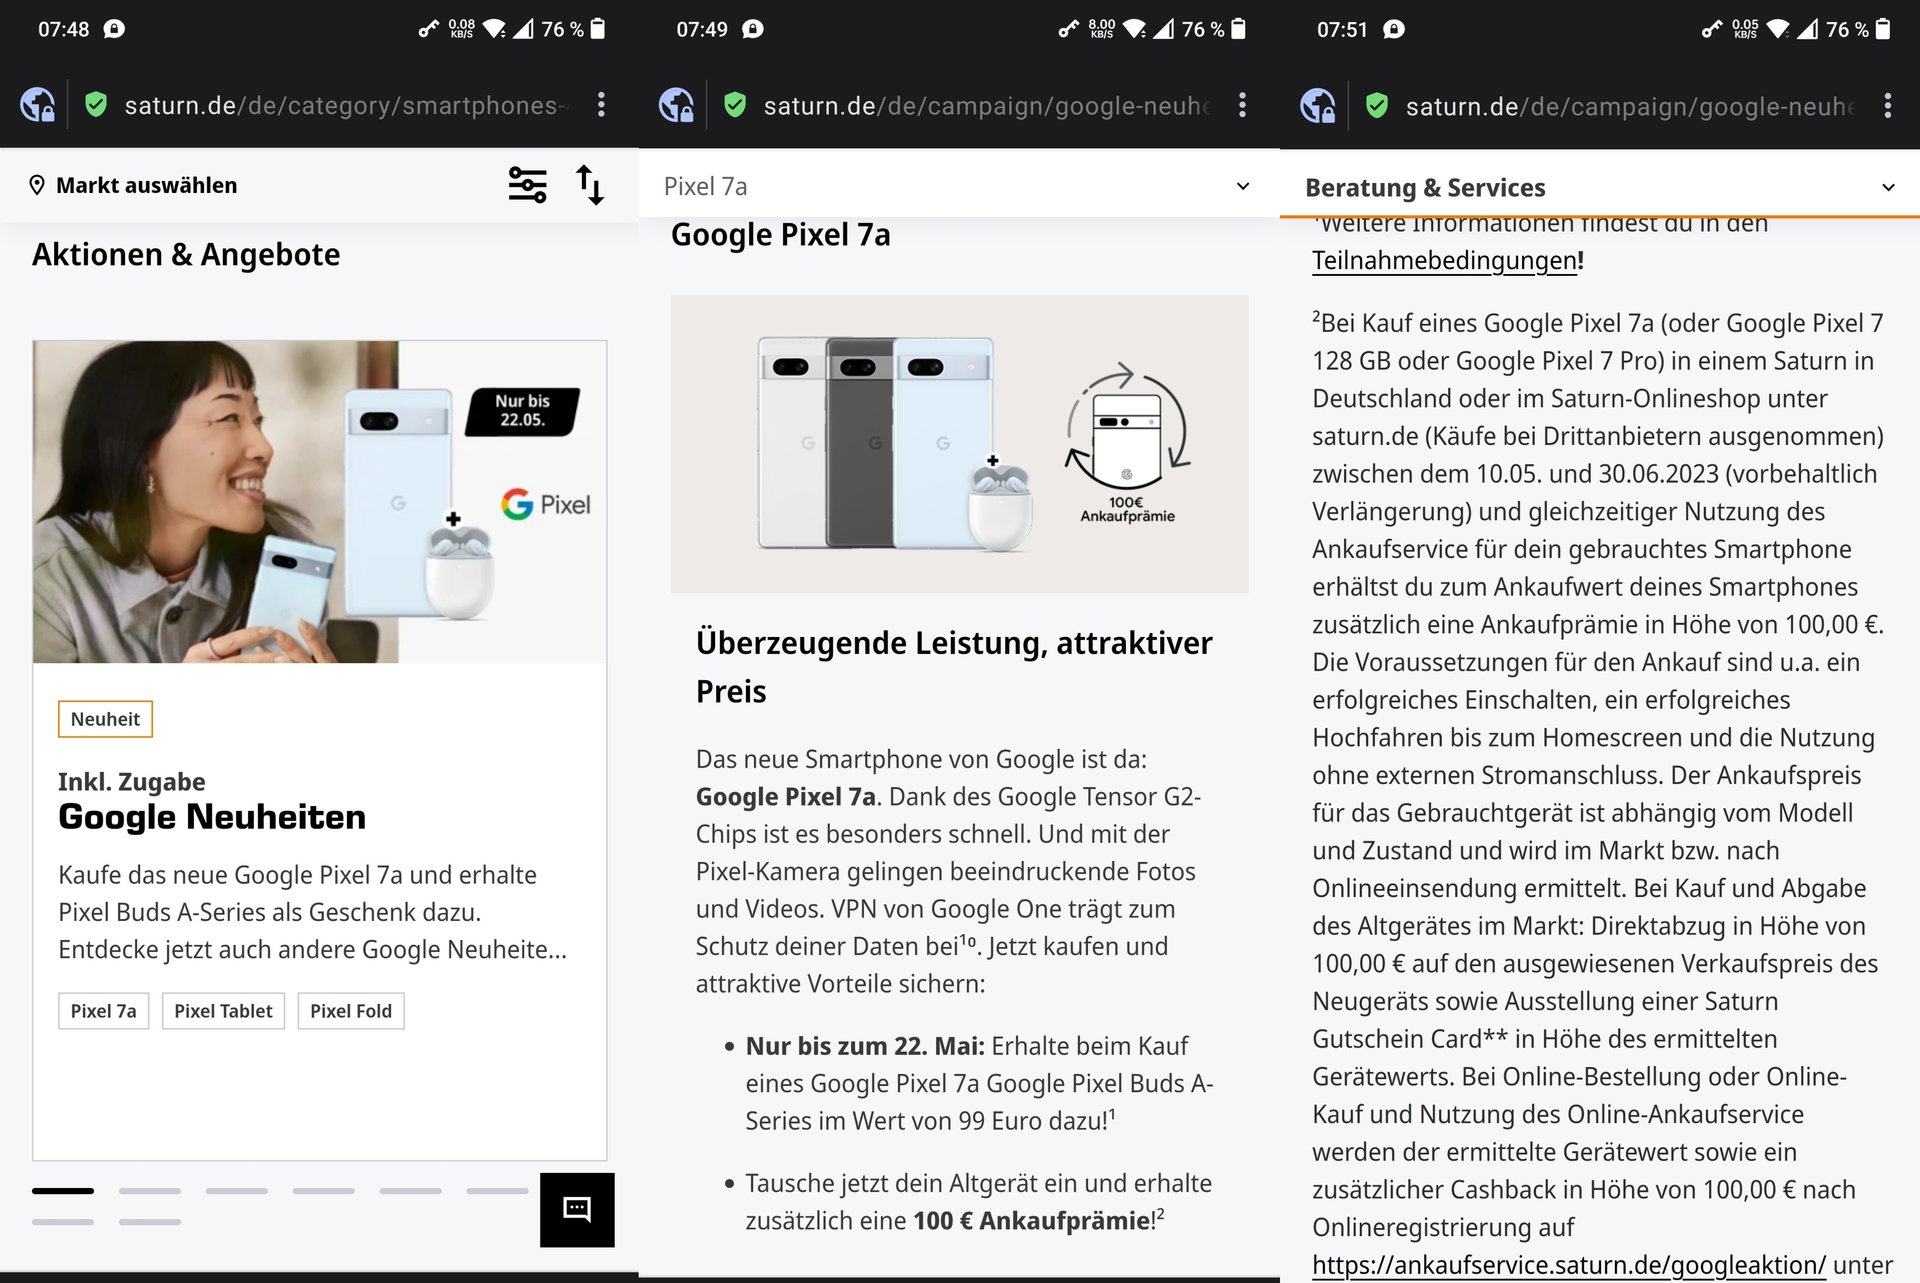This screenshot has width=1920, height=1283.
Task: Tap the globe privacy icon in middle browser
Action: click(x=677, y=105)
